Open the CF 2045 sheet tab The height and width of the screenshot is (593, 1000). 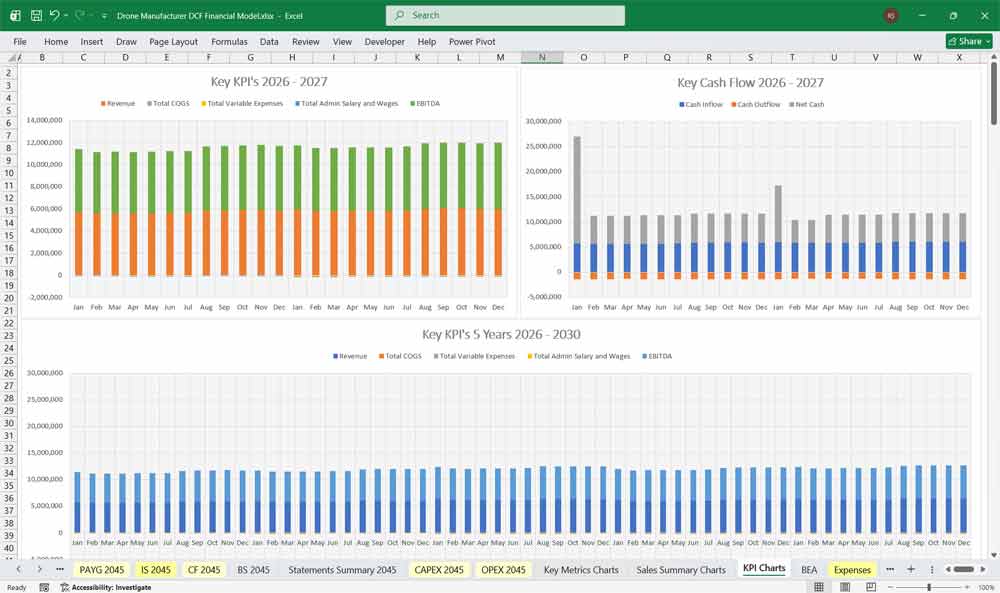coord(204,569)
